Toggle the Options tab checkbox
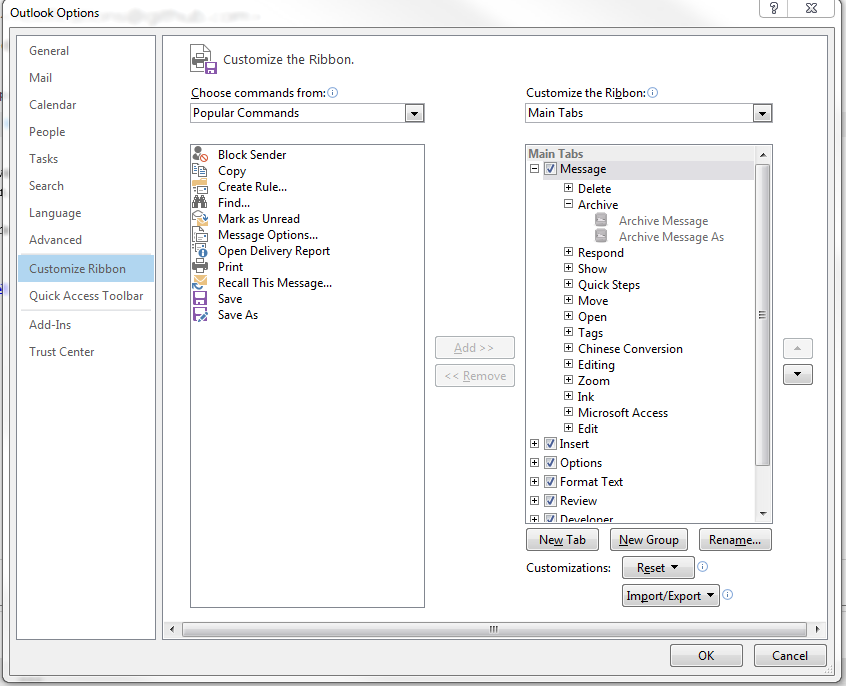846x686 pixels. click(x=550, y=463)
